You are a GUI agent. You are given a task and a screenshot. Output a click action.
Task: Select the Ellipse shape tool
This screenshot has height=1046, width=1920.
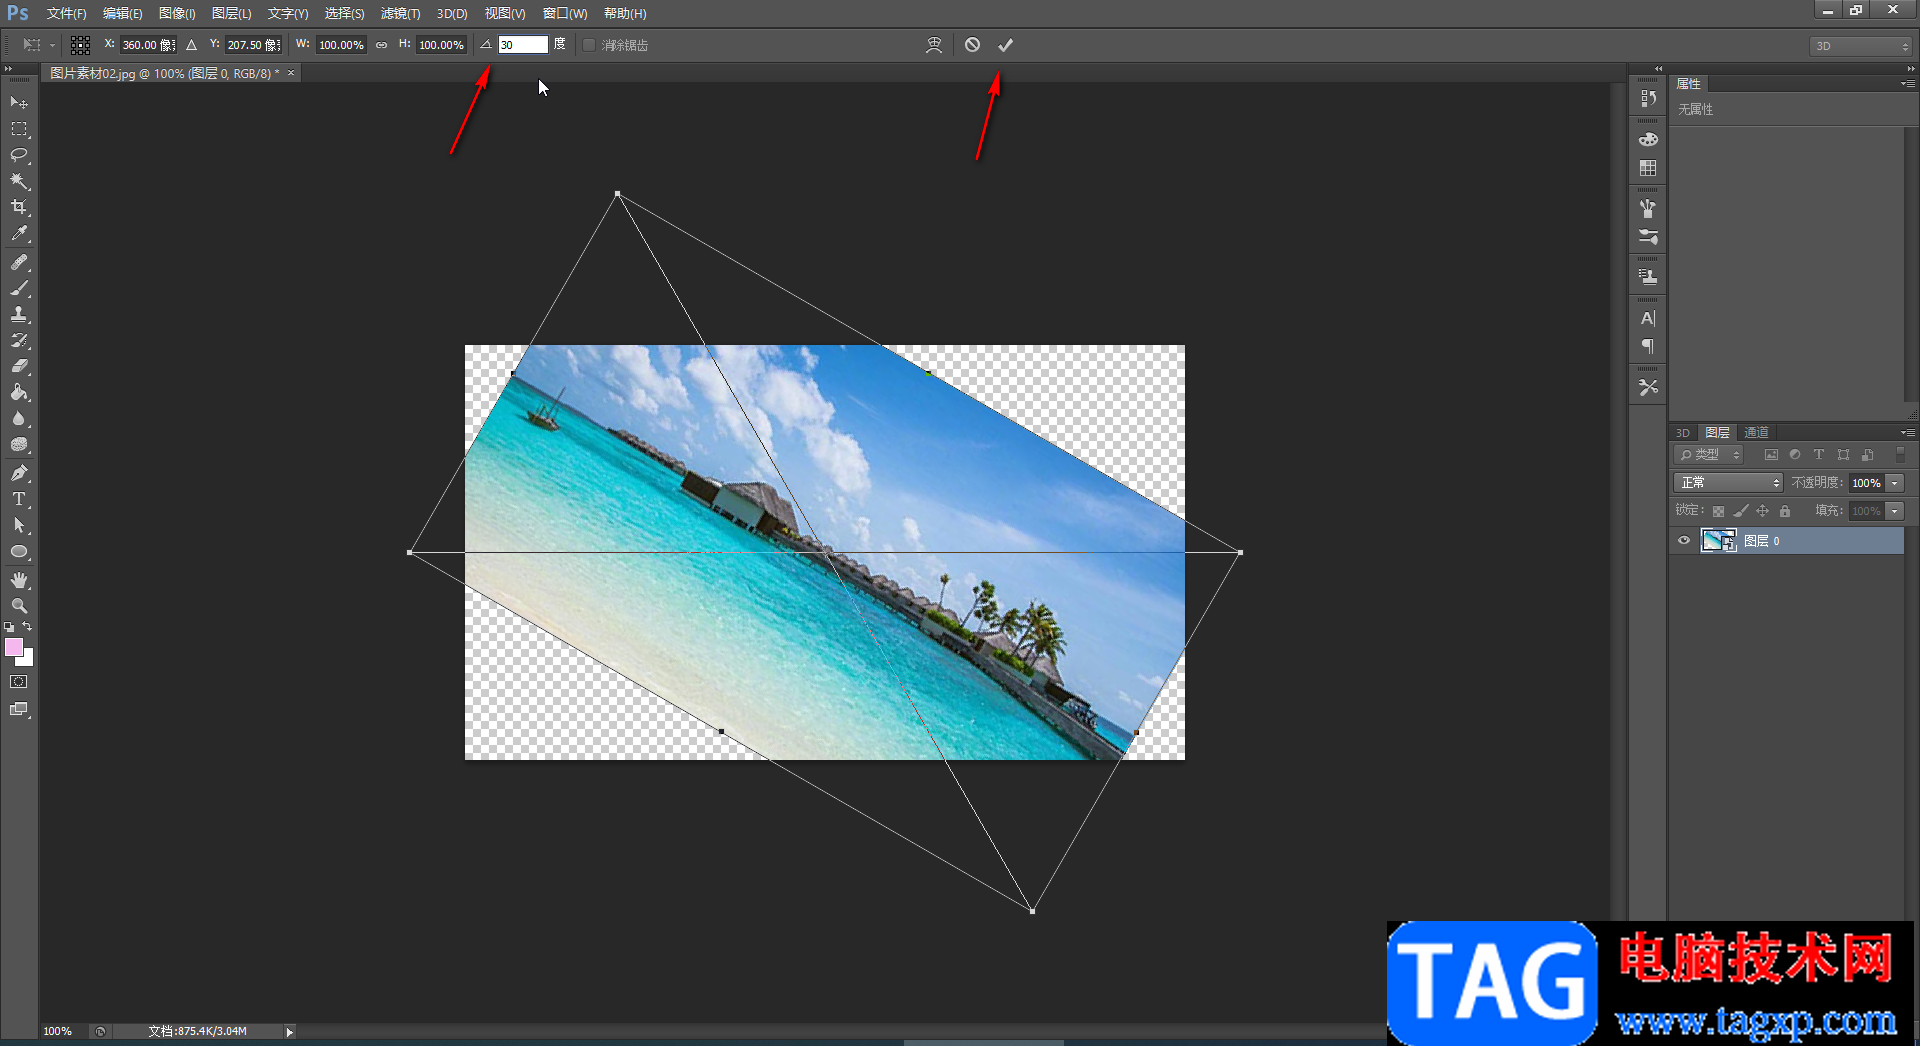[19, 551]
